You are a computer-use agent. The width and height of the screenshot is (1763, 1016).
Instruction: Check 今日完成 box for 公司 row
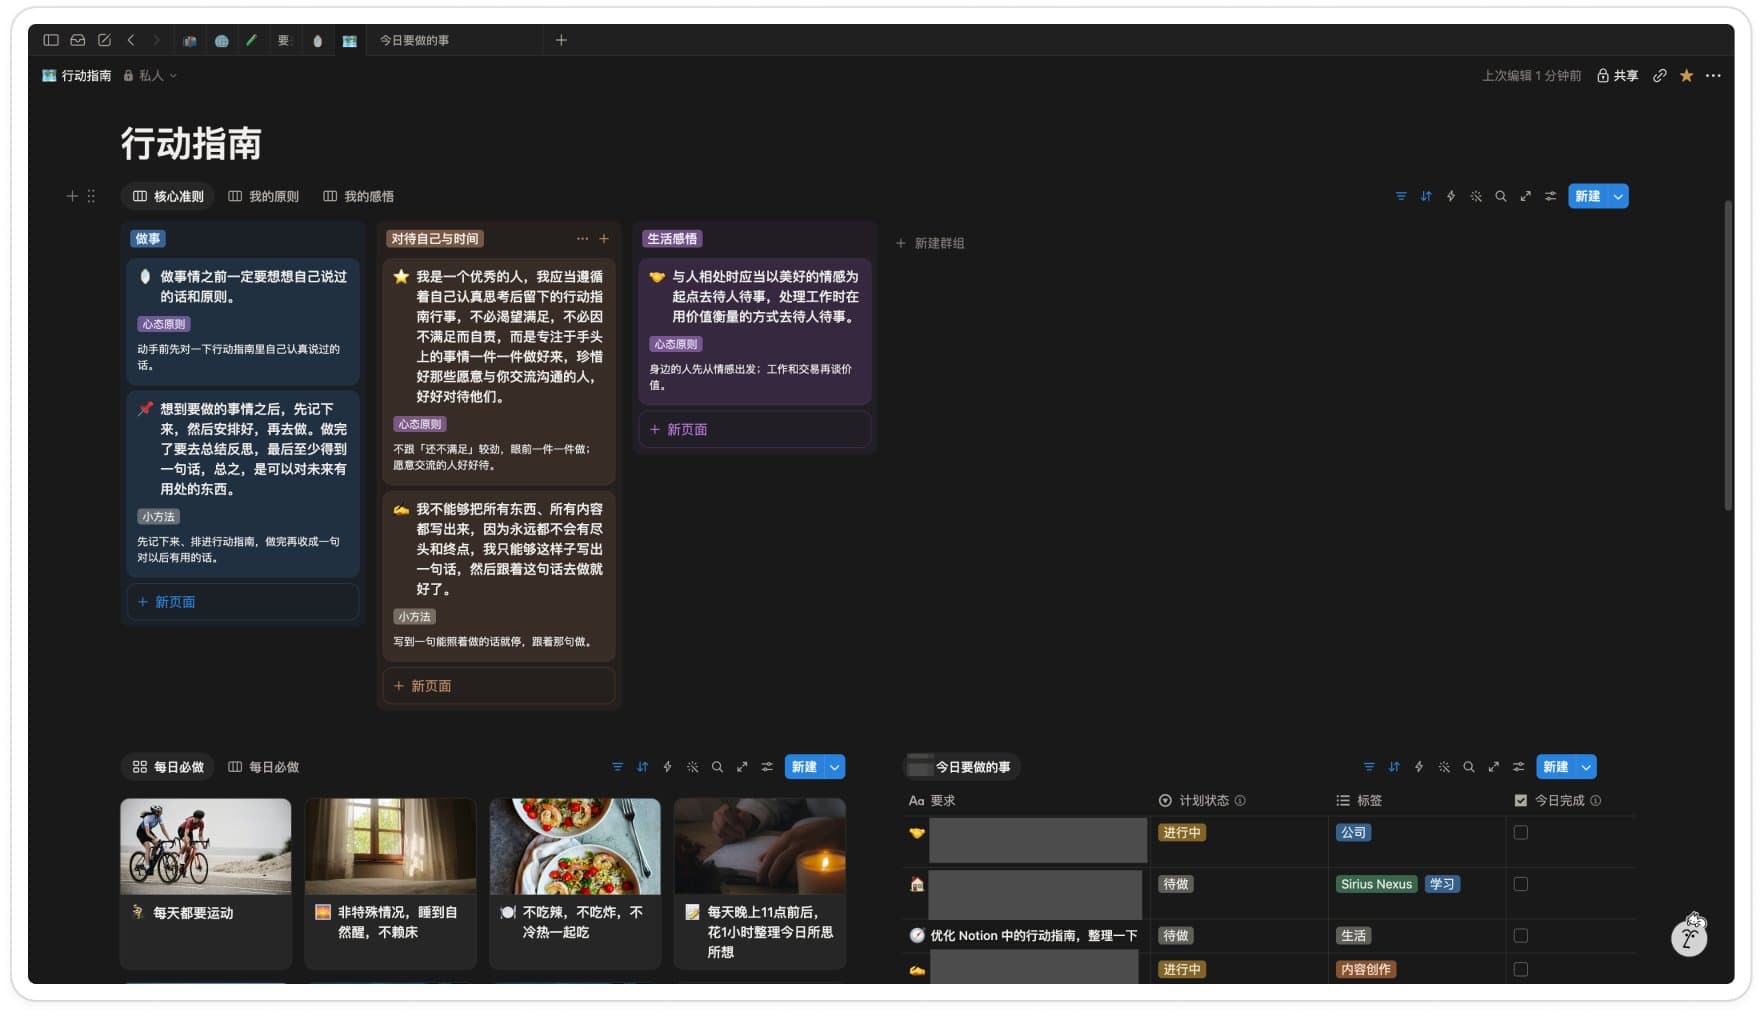coord(1521,832)
